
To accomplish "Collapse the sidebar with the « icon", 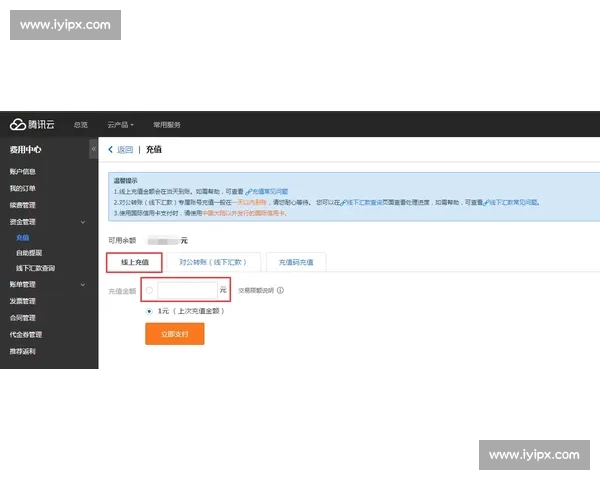I will [93, 149].
